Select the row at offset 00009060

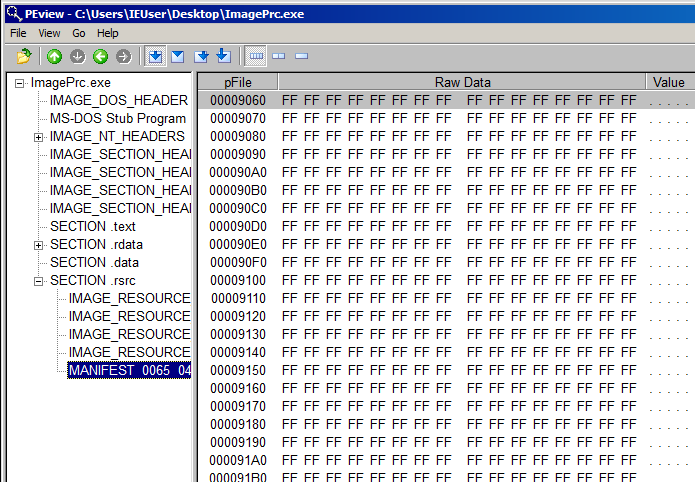(446, 100)
